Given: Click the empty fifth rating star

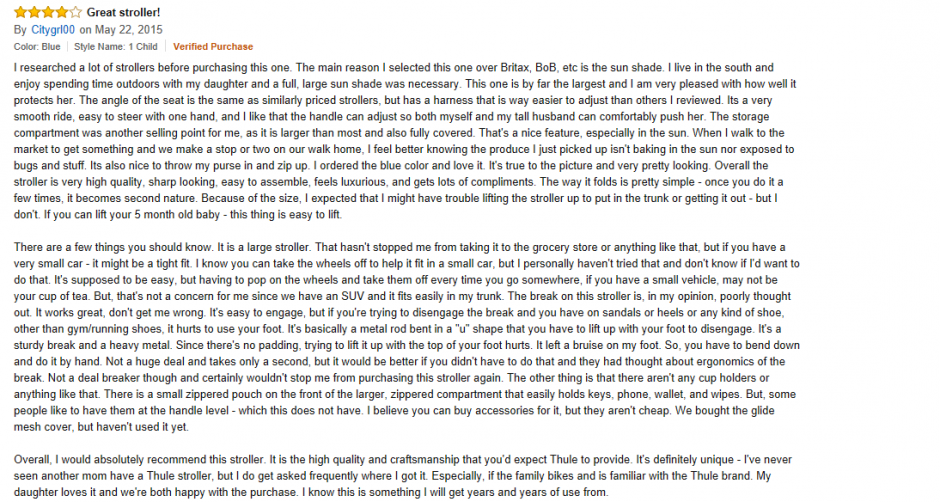Looking at the screenshot, I should 76,13.
